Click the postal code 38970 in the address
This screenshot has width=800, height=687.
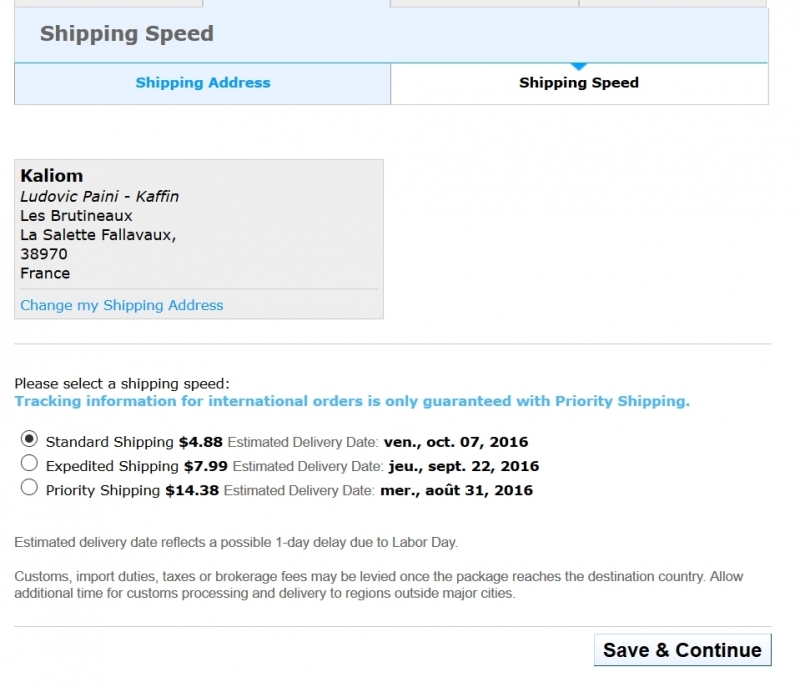point(44,254)
